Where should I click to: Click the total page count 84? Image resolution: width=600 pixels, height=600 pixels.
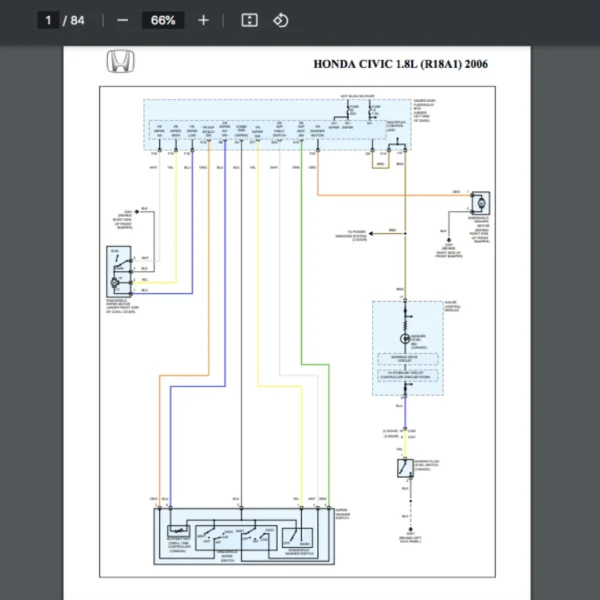(x=77, y=20)
